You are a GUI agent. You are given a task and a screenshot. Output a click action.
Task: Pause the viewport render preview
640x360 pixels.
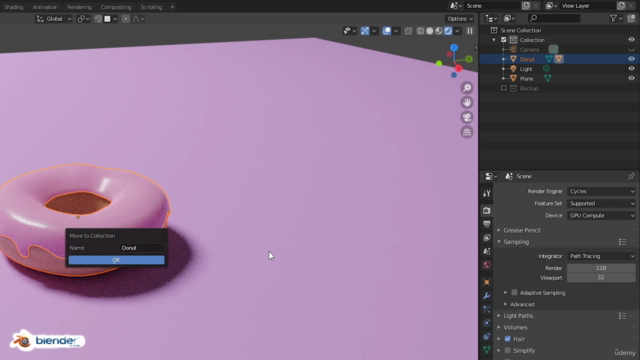click(x=470, y=31)
